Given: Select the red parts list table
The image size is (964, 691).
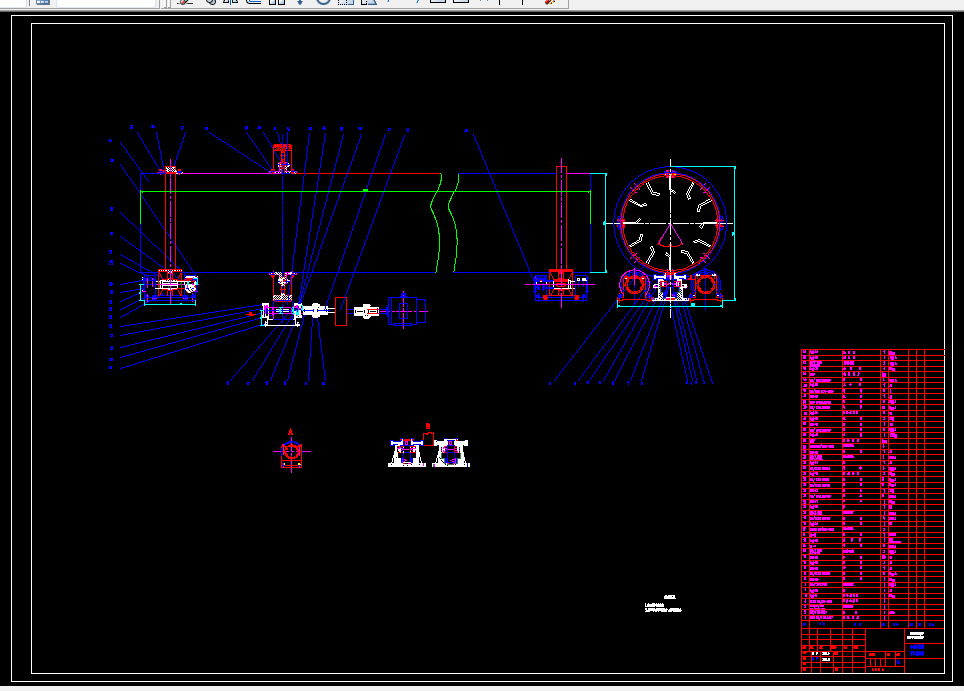Looking at the screenshot, I should [x=873, y=488].
